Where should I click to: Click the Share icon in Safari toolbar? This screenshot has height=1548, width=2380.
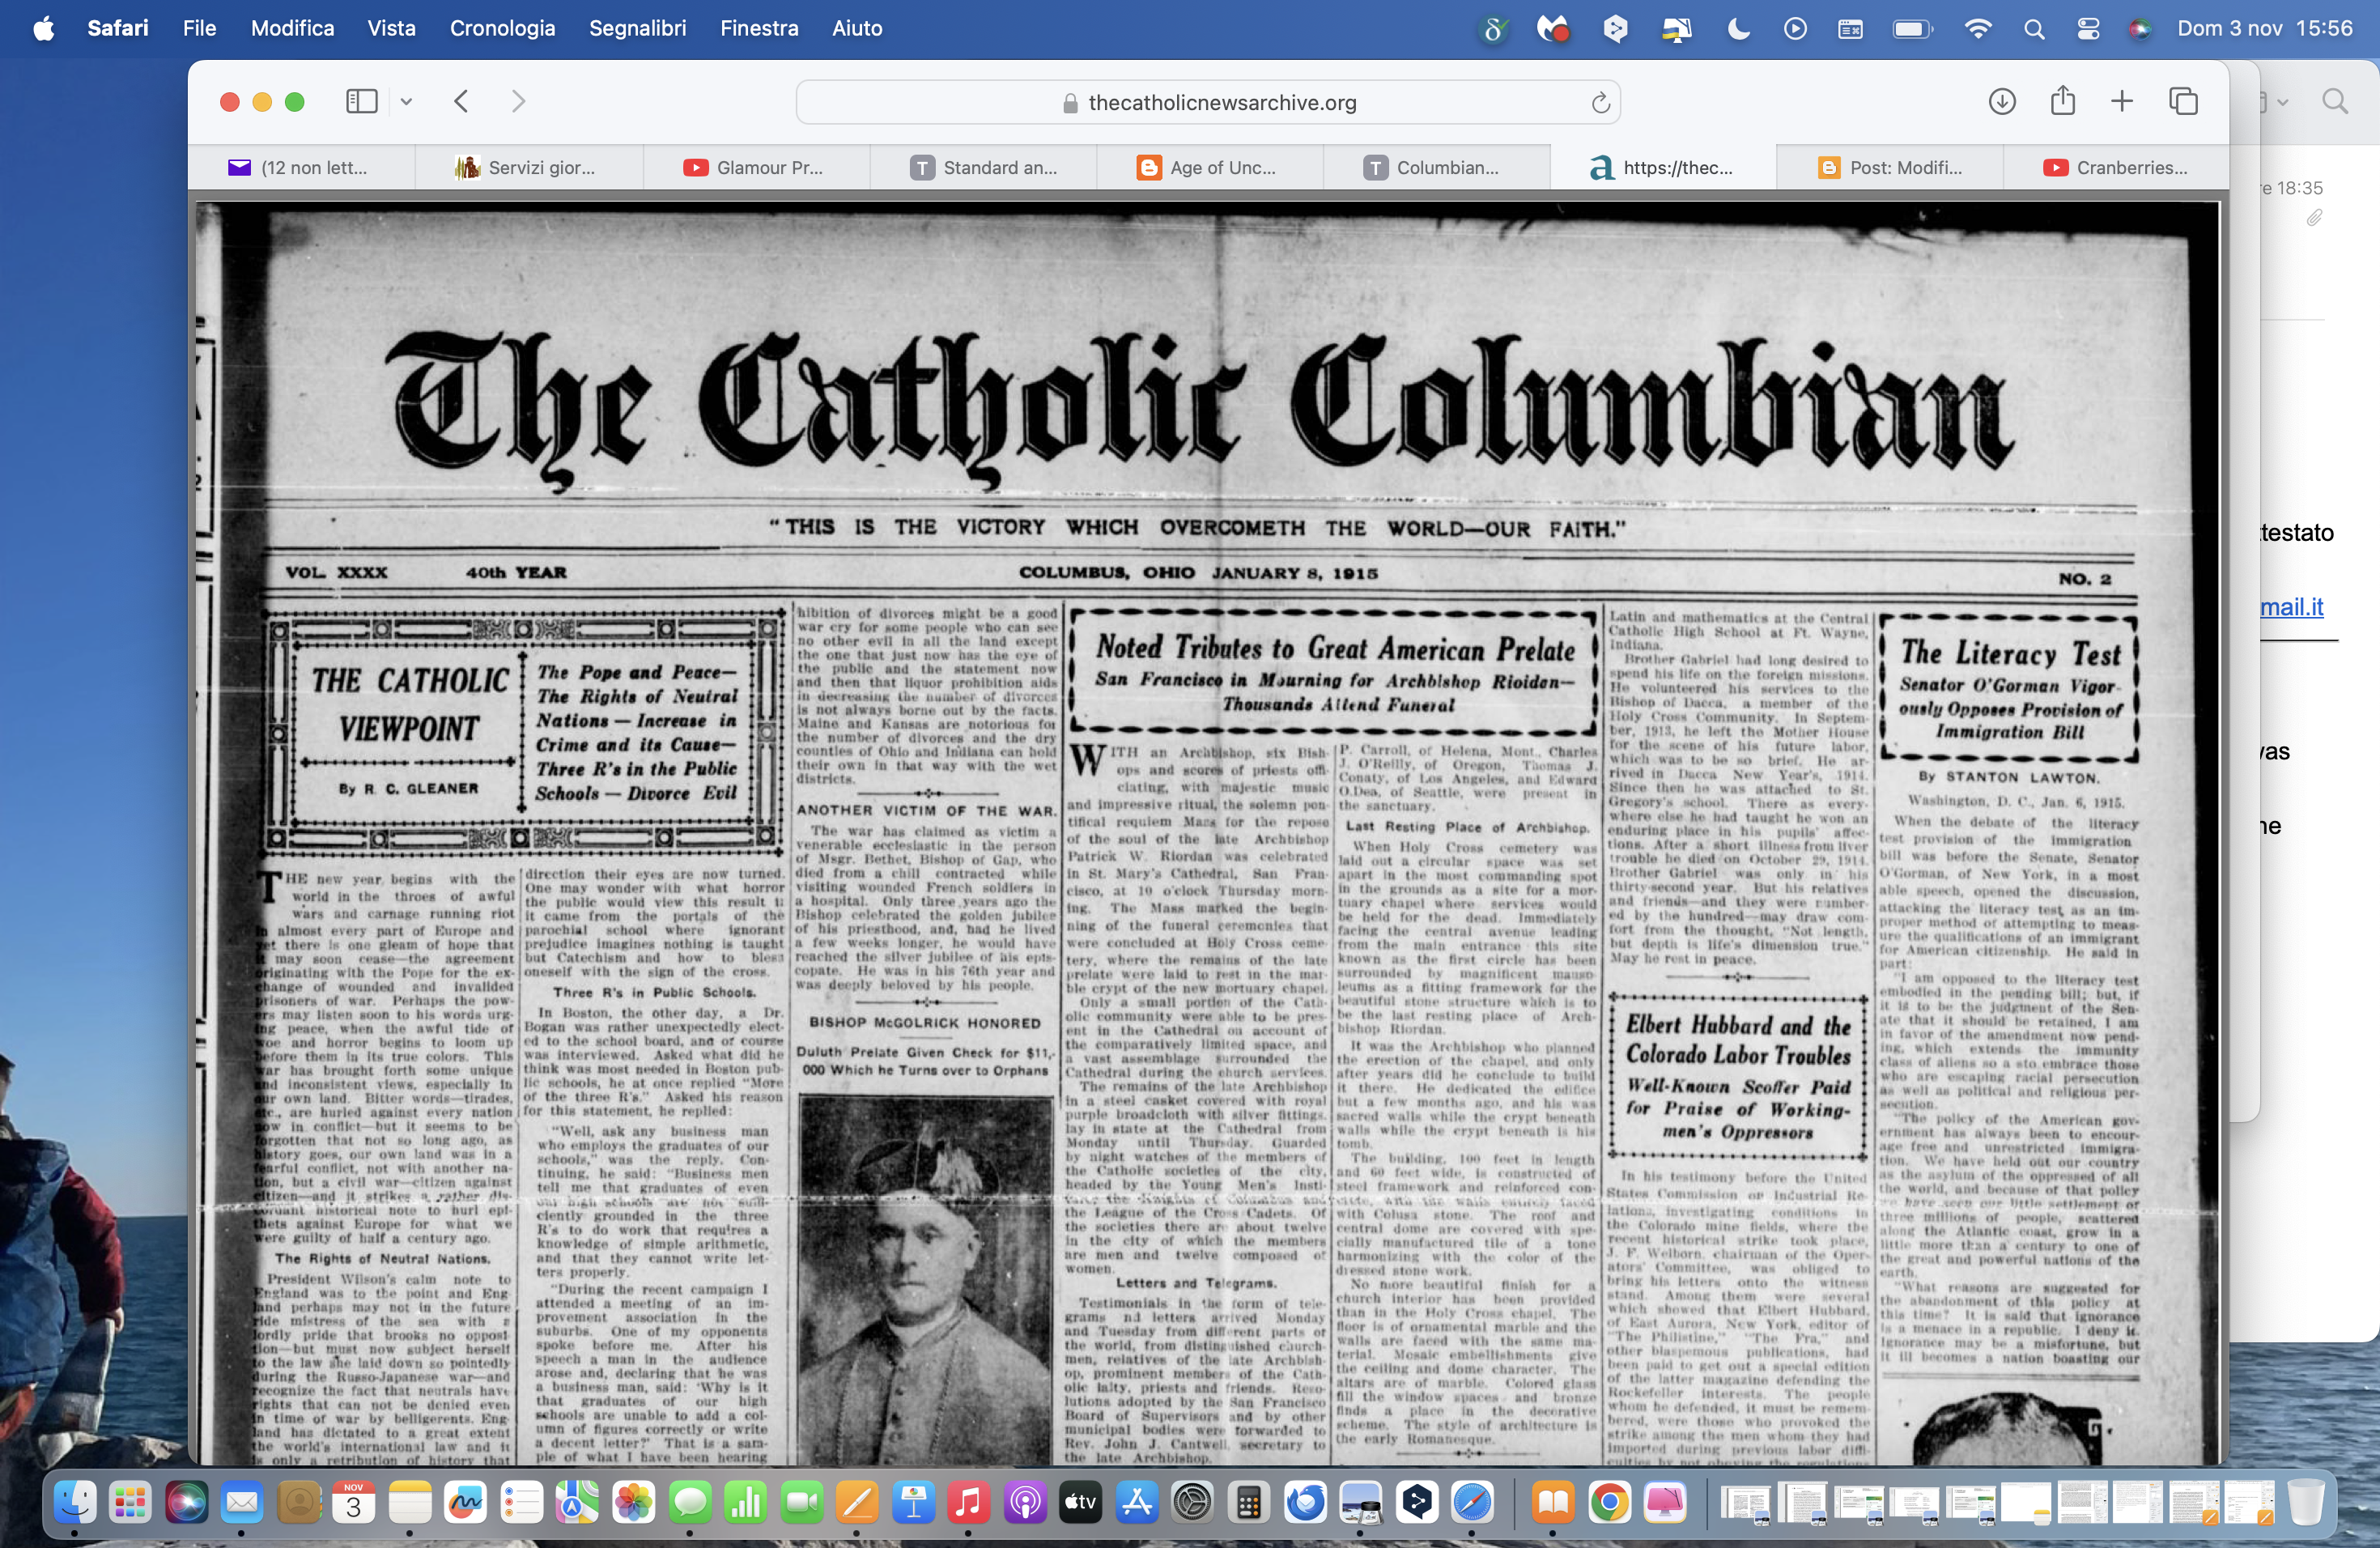[x=2062, y=101]
